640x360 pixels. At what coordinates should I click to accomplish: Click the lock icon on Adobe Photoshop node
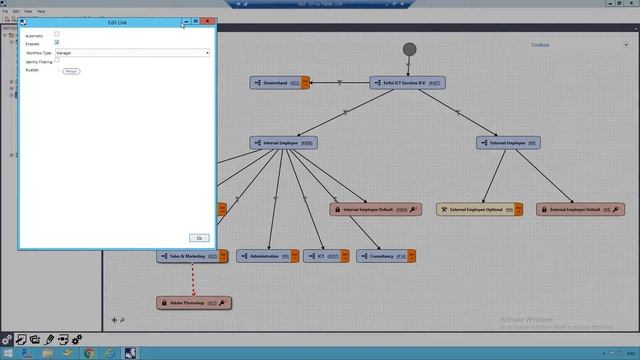(x=164, y=303)
